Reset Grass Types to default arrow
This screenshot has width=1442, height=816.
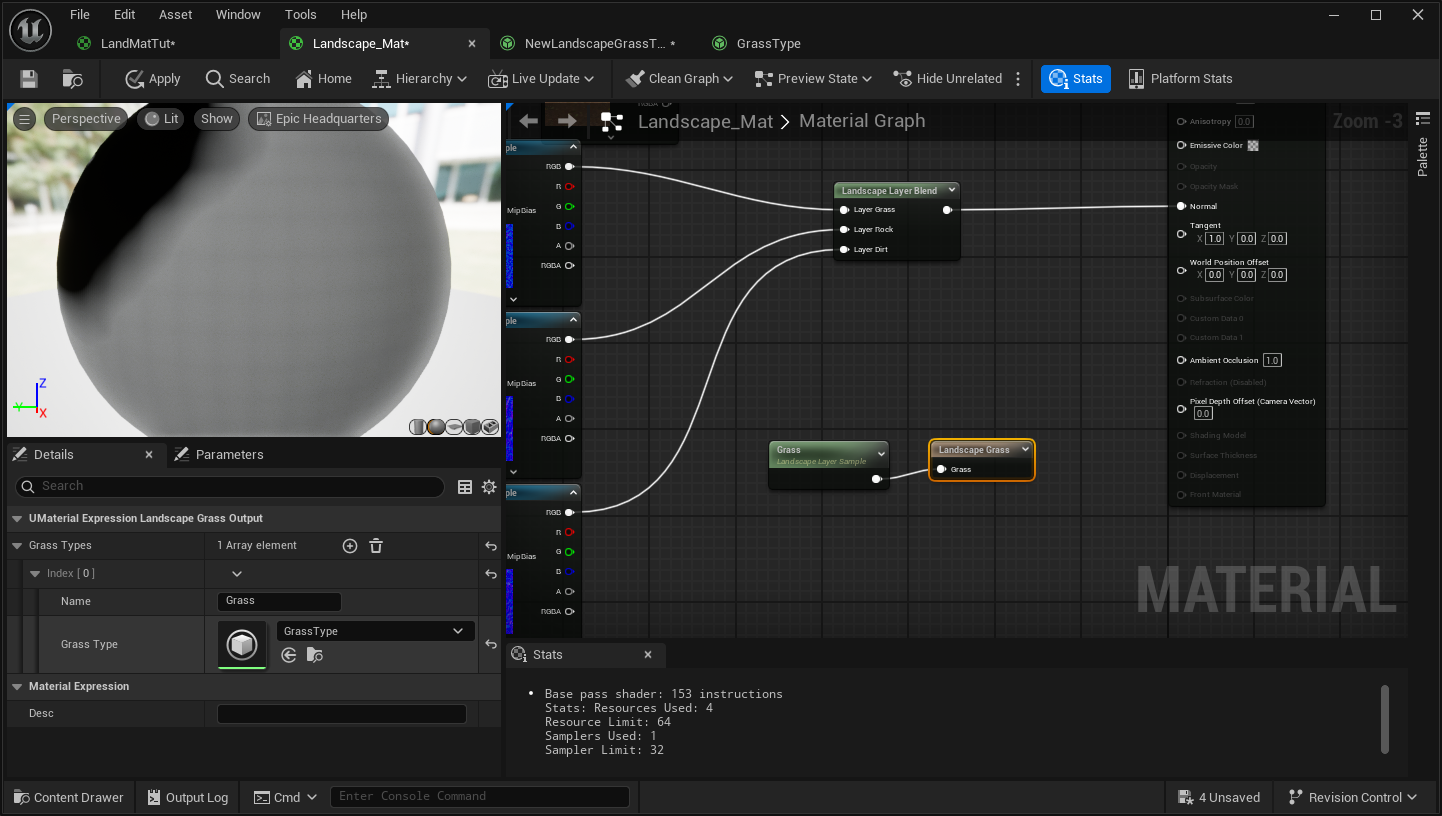pos(491,546)
